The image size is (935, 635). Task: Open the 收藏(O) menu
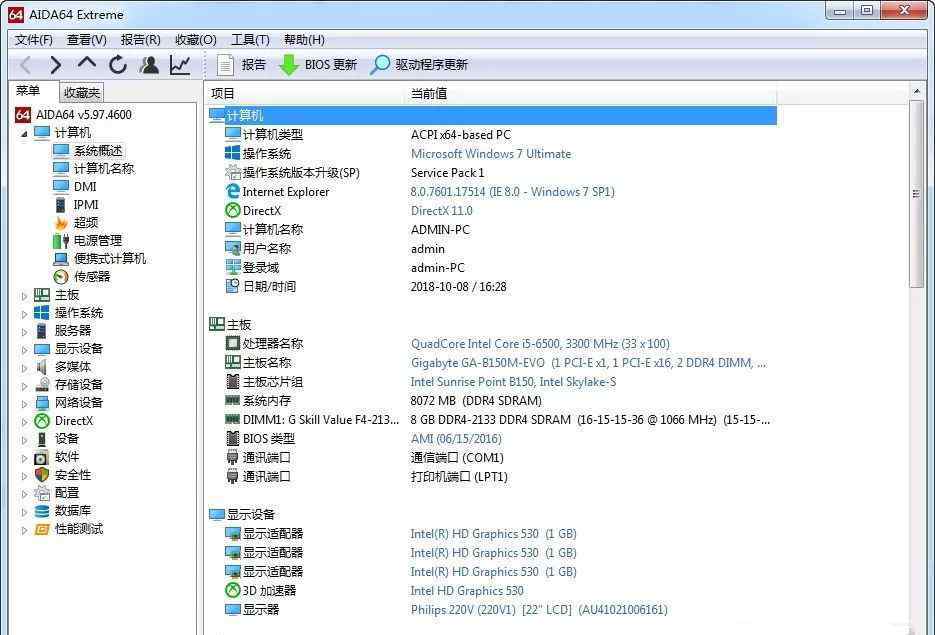pyautogui.click(x=196, y=39)
